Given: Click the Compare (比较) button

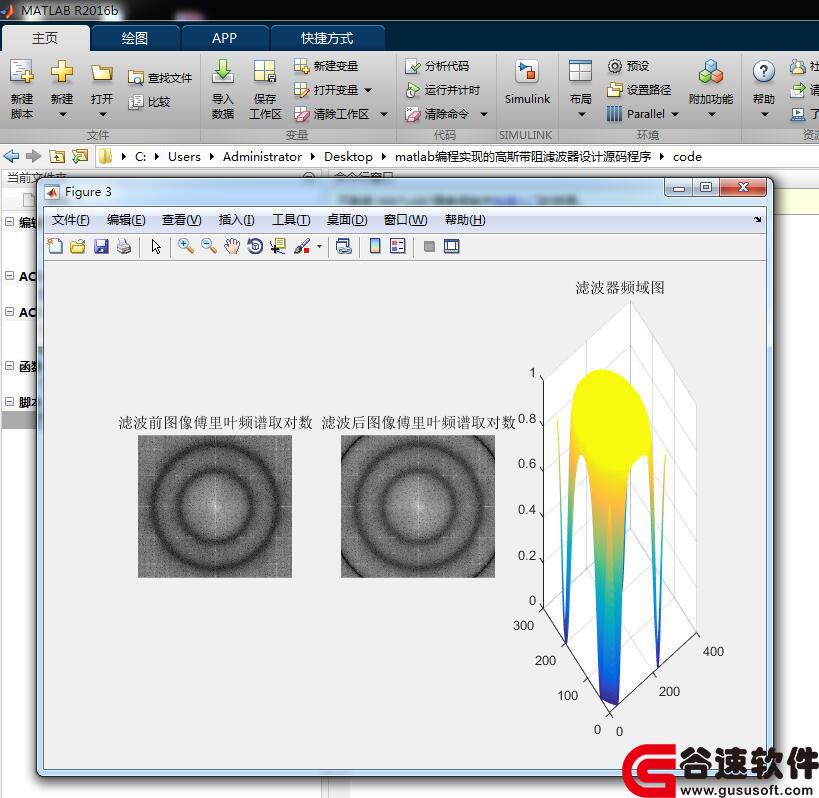Looking at the screenshot, I should (149, 101).
